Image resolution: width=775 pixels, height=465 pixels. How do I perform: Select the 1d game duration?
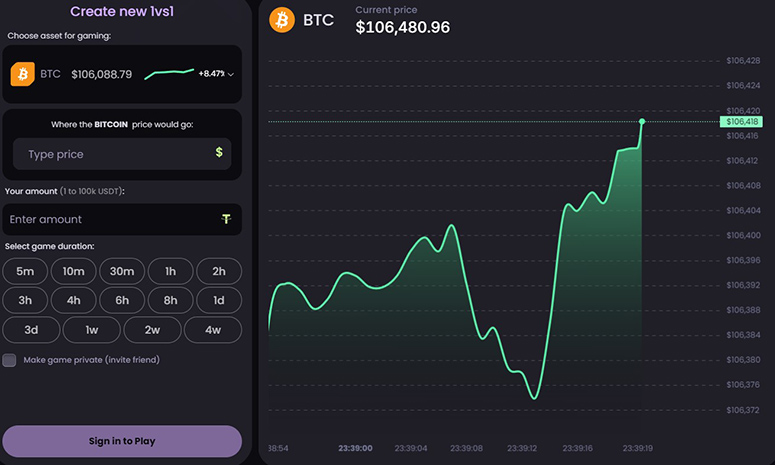click(218, 300)
